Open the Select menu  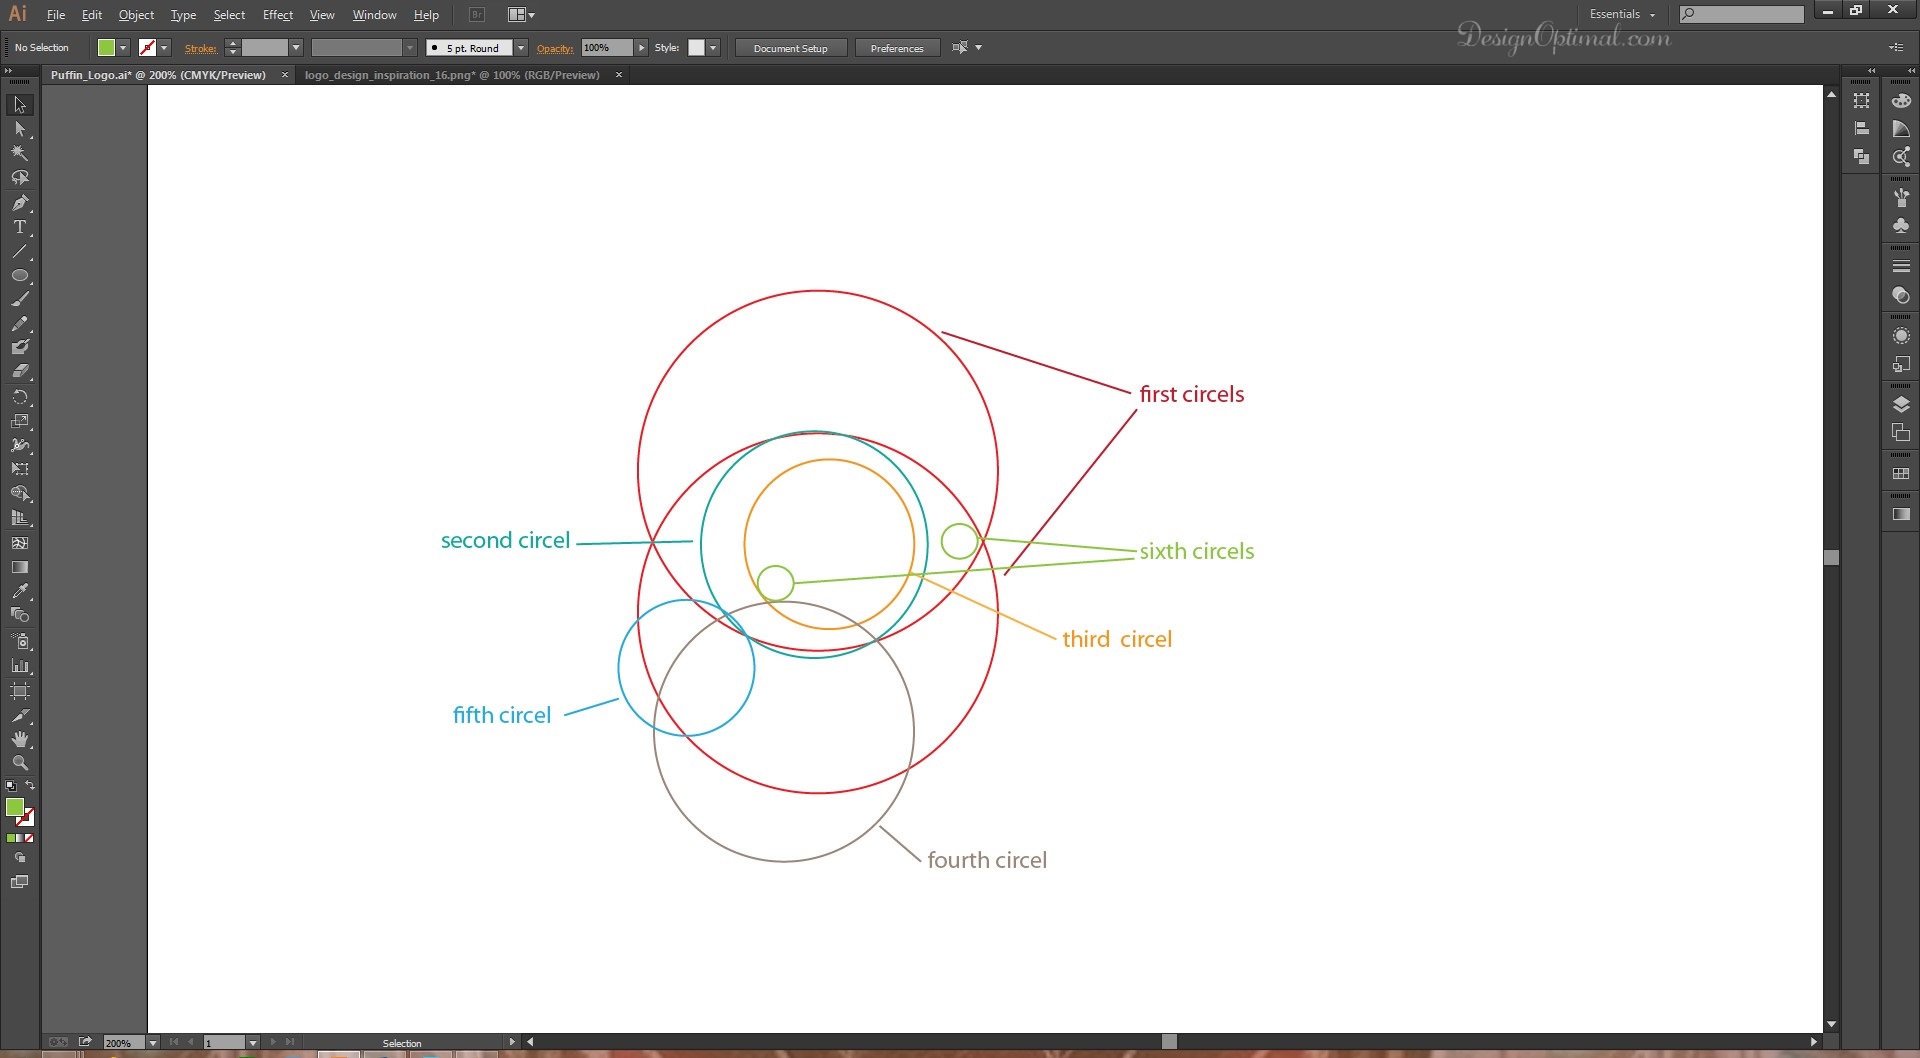(x=229, y=15)
